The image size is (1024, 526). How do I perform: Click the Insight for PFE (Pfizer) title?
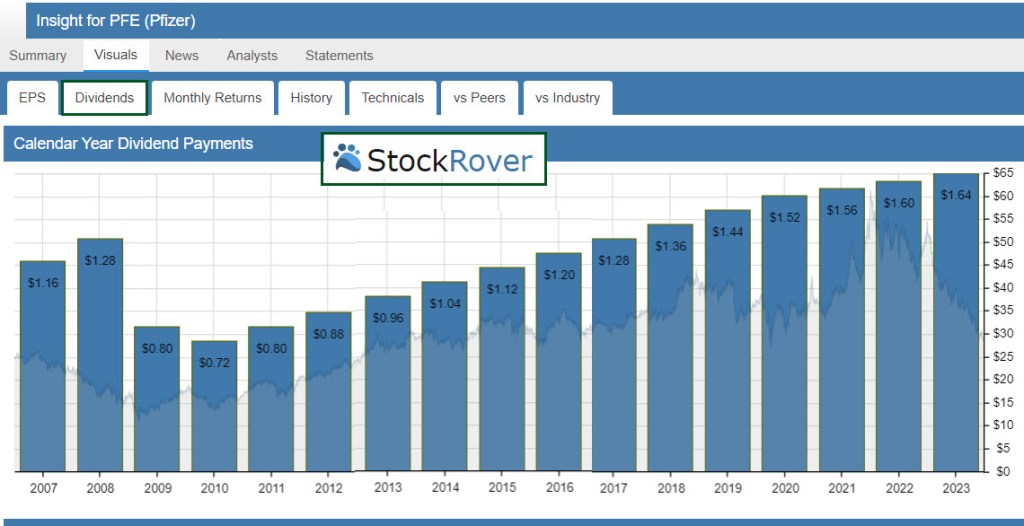pyautogui.click(x=116, y=20)
